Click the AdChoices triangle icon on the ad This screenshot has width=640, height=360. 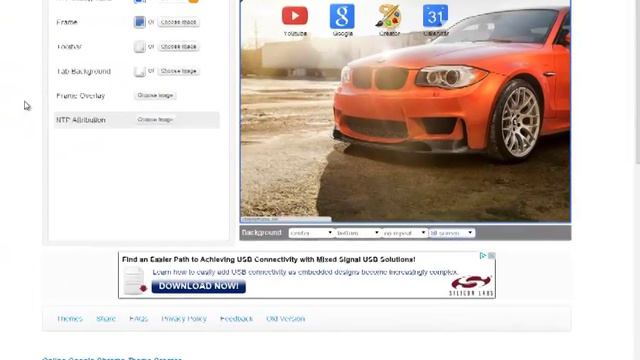[x=483, y=256]
